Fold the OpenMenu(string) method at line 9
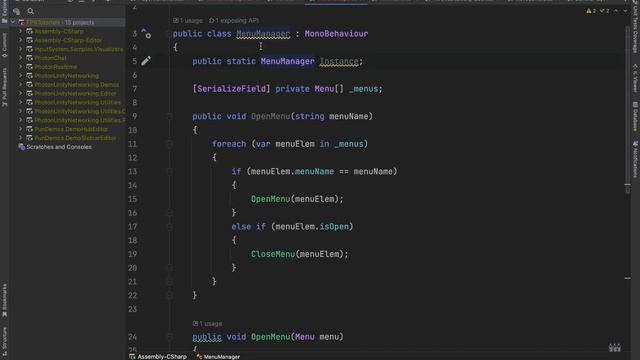The image size is (640, 360). pyautogui.click(x=169, y=116)
